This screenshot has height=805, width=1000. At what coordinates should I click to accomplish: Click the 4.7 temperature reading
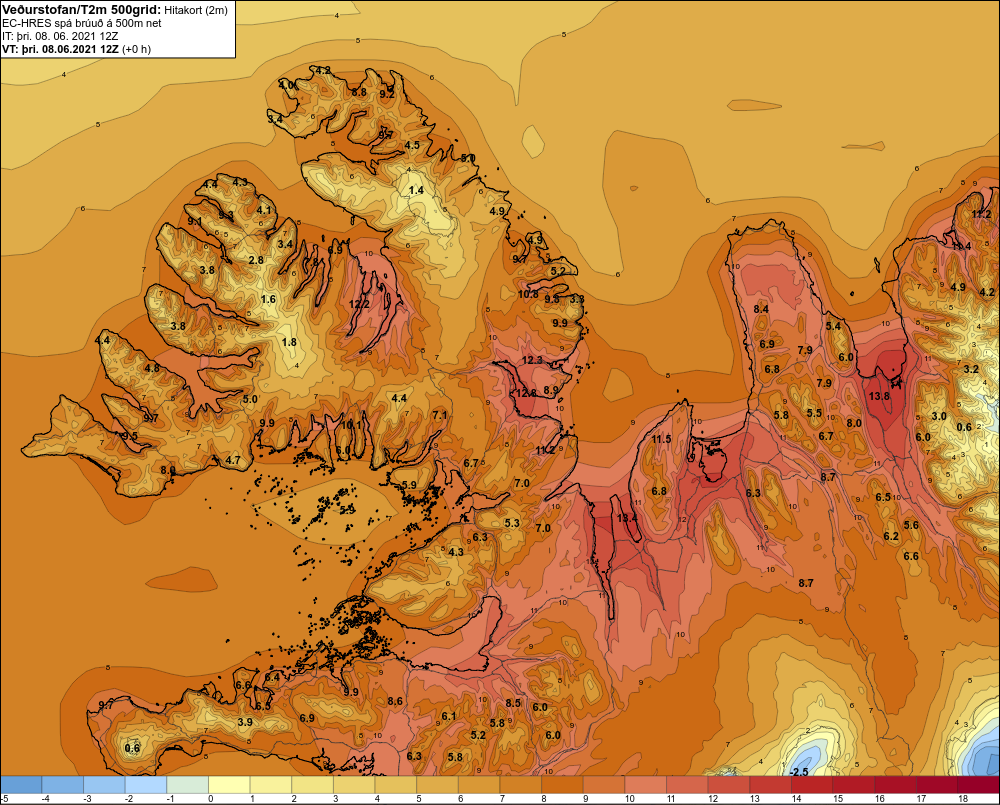(233, 460)
